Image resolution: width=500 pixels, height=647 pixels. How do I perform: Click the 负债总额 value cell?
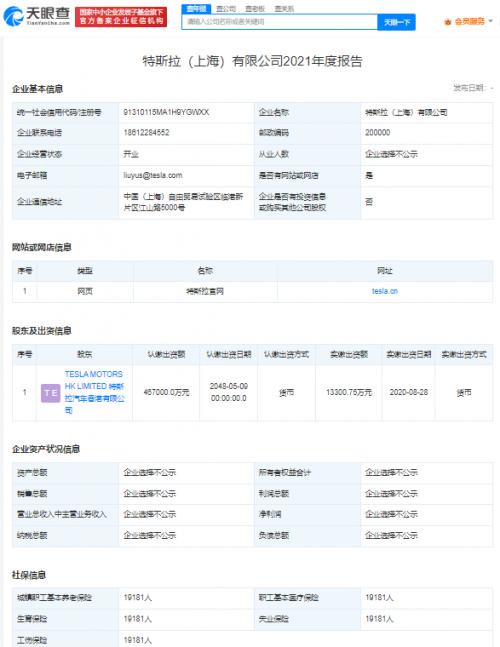click(427, 536)
